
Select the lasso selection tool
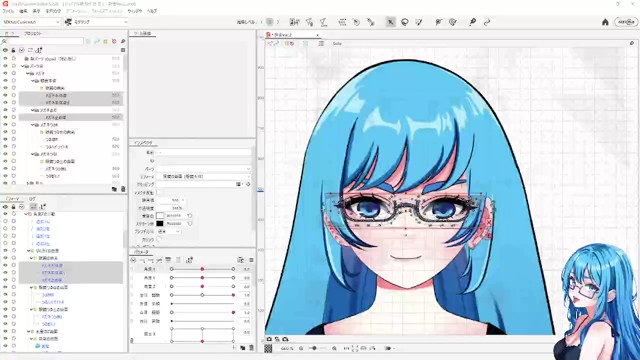pos(404,22)
